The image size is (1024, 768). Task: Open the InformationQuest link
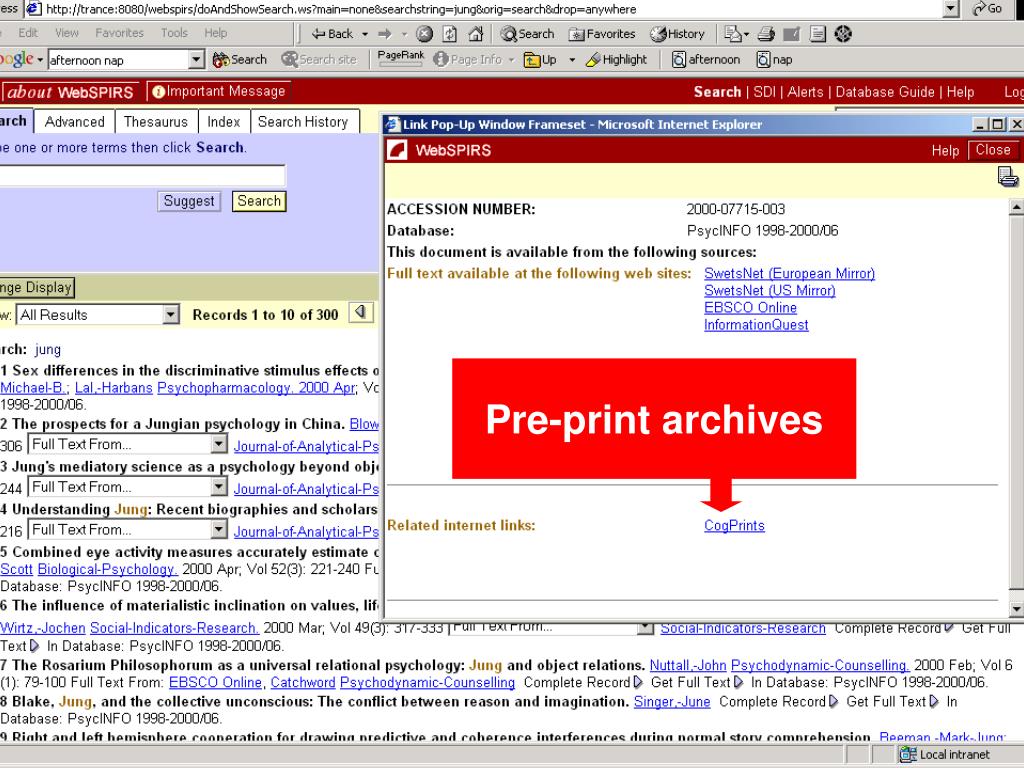click(x=756, y=325)
